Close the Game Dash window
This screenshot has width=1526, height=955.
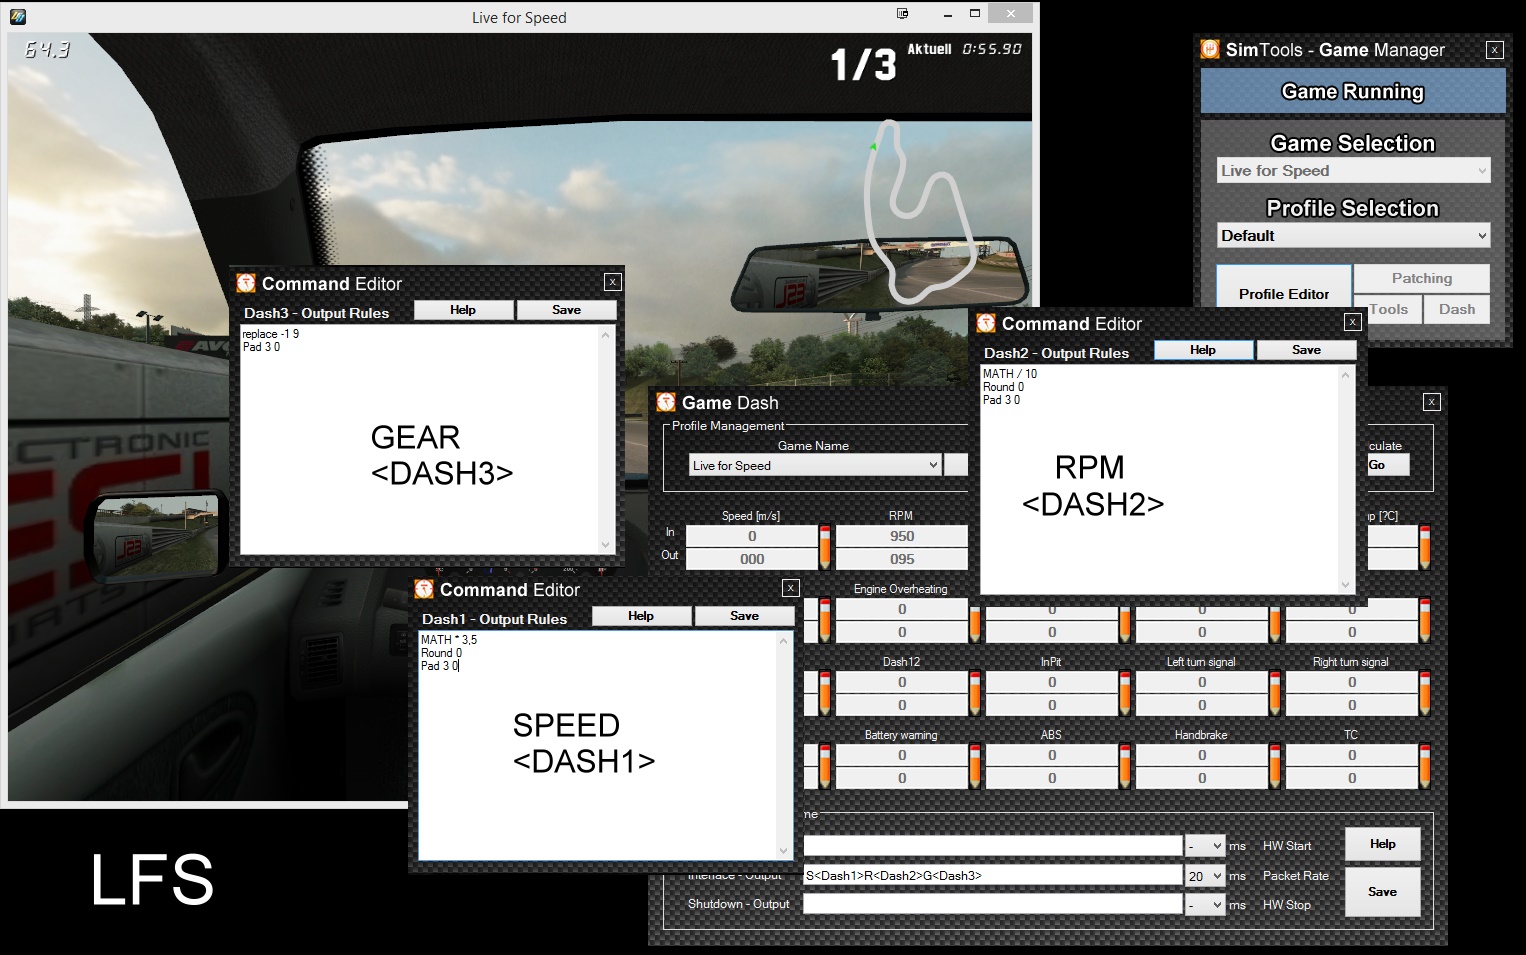click(x=1432, y=401)
